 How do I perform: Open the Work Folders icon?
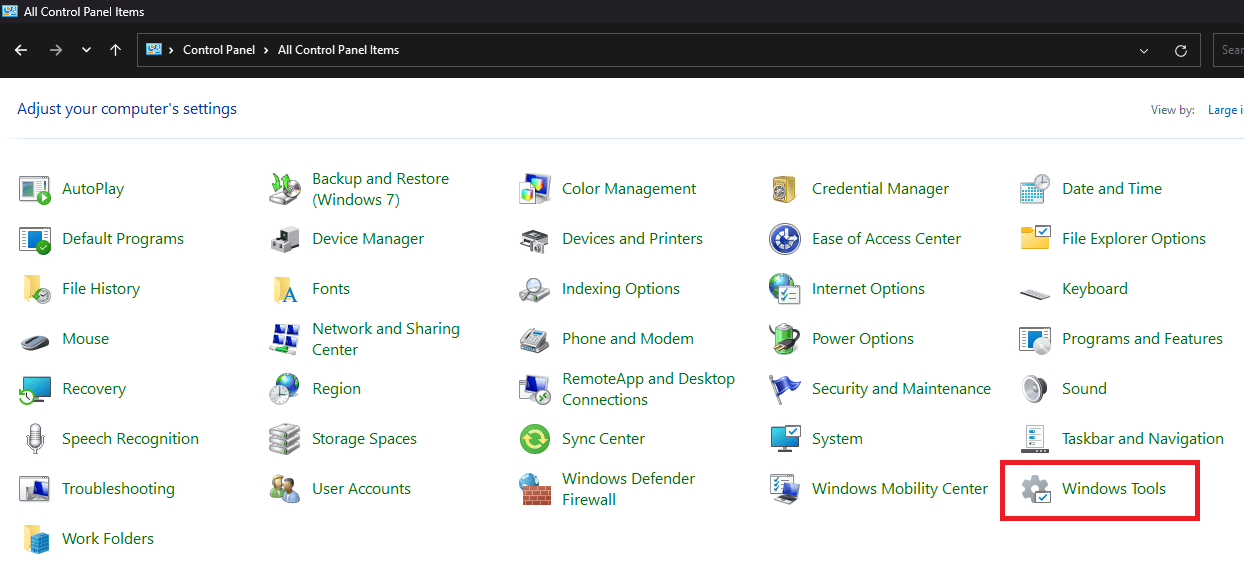click(35, 539)
